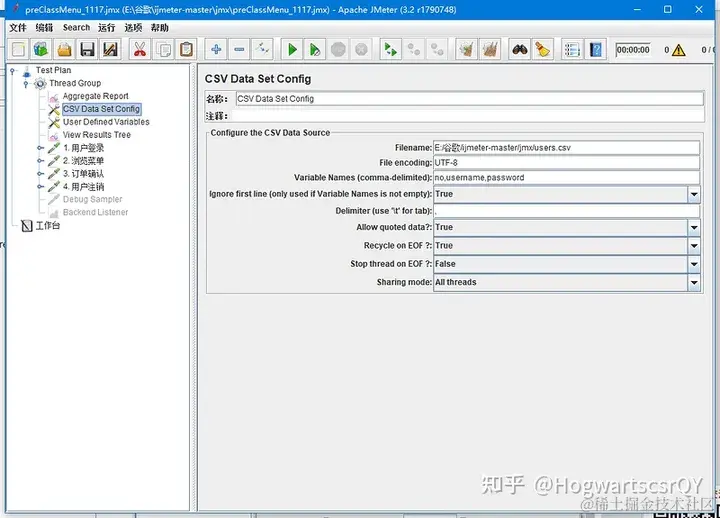Image resolution: width=720 pixels, height=518 pixels.
Task: Open the Search menu
Action: click(x=76, y=28)
